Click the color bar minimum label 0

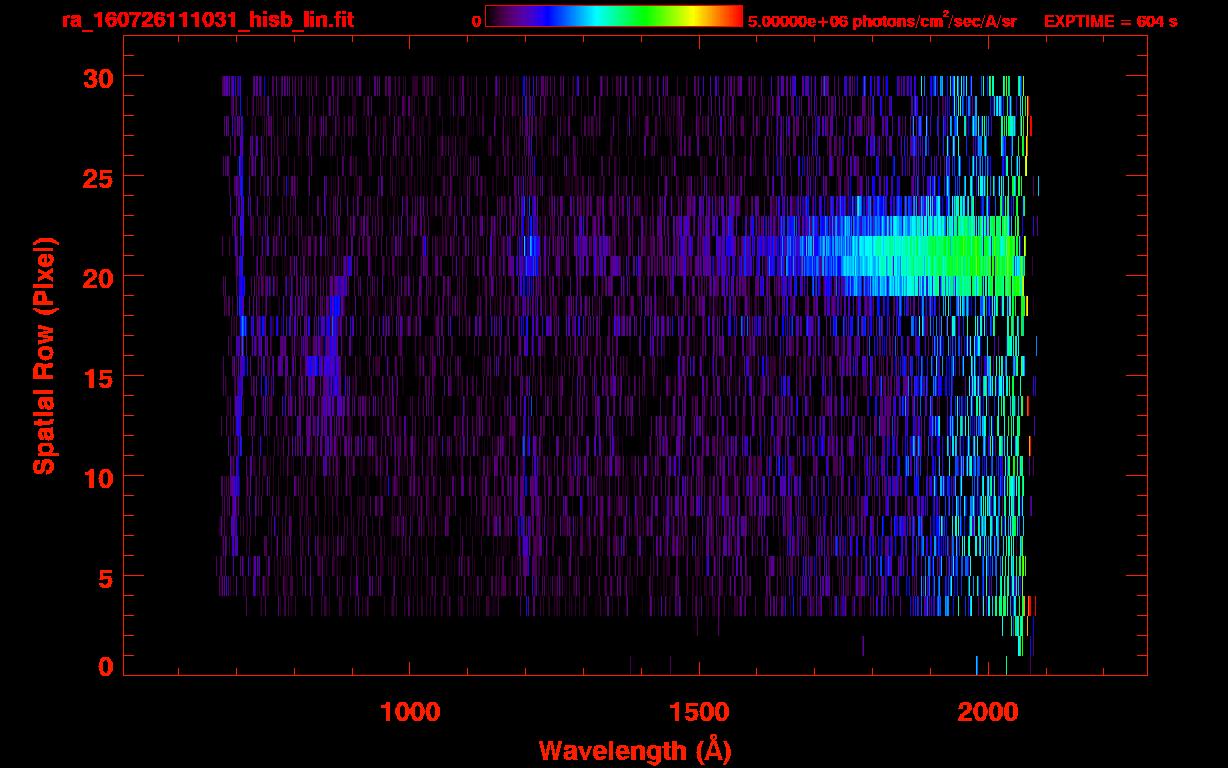[476, 21]
